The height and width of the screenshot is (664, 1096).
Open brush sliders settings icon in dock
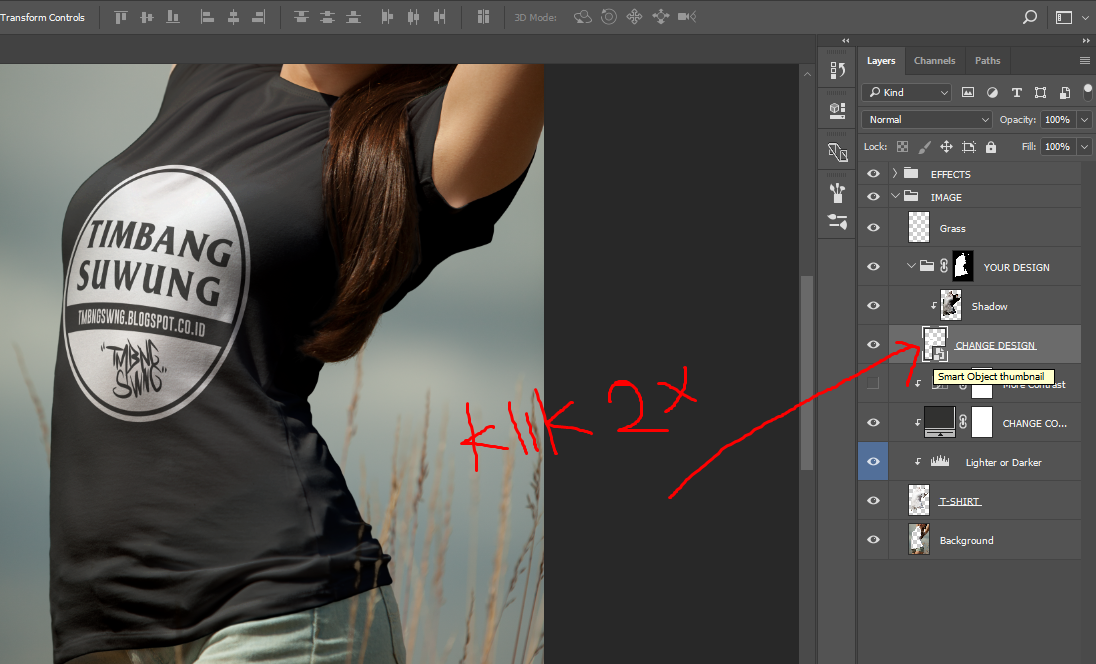coord(837,222)
